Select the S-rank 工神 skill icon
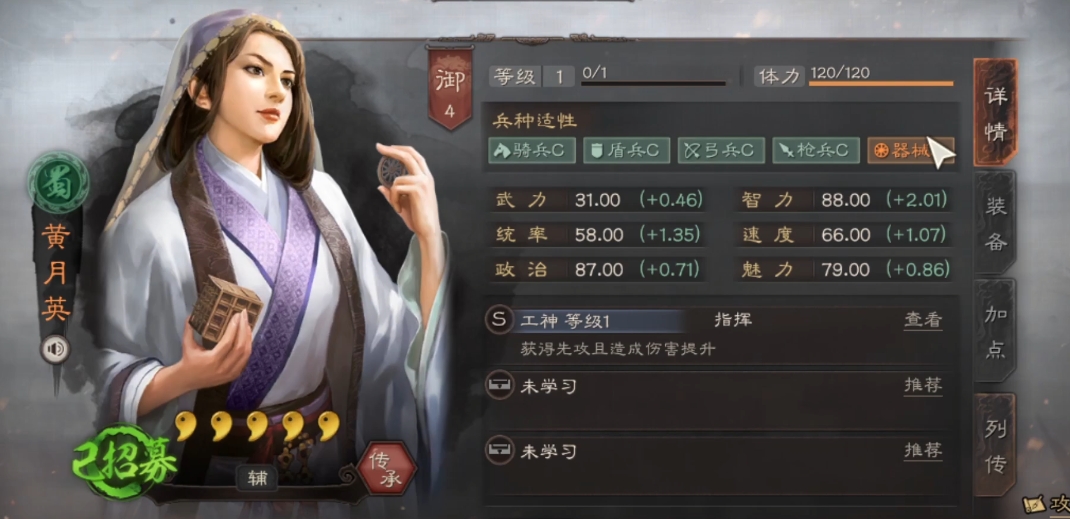The height and width of the screenshot is (519, 1070). (499, 320)
